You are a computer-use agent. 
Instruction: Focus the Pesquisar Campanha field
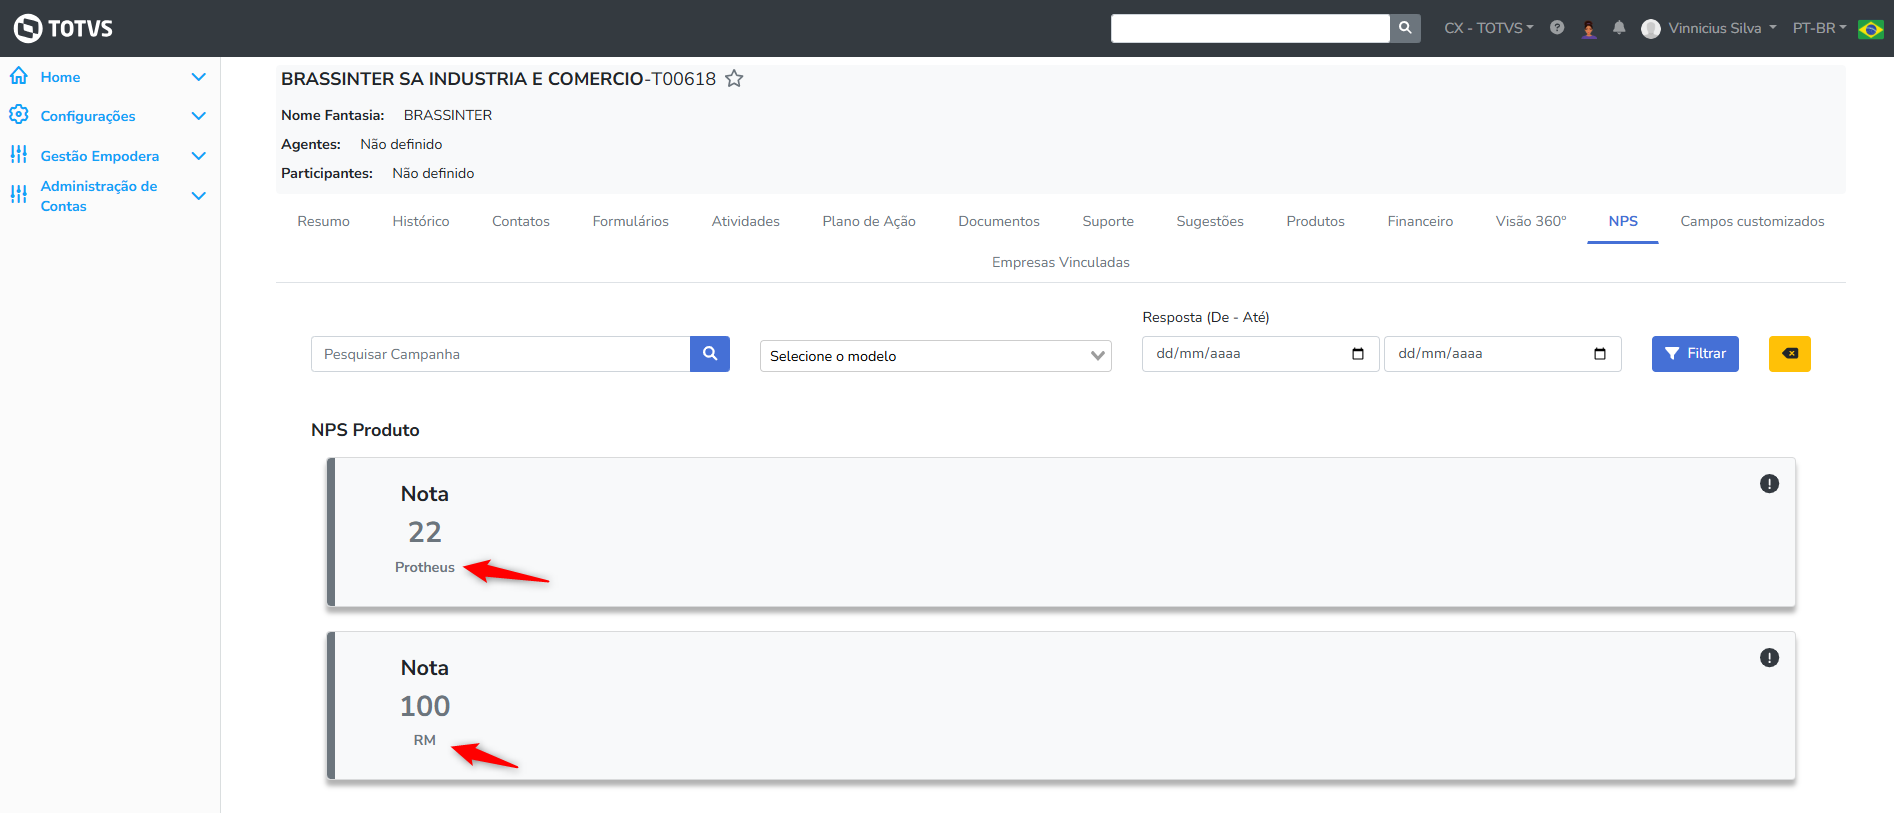point(501,354)
